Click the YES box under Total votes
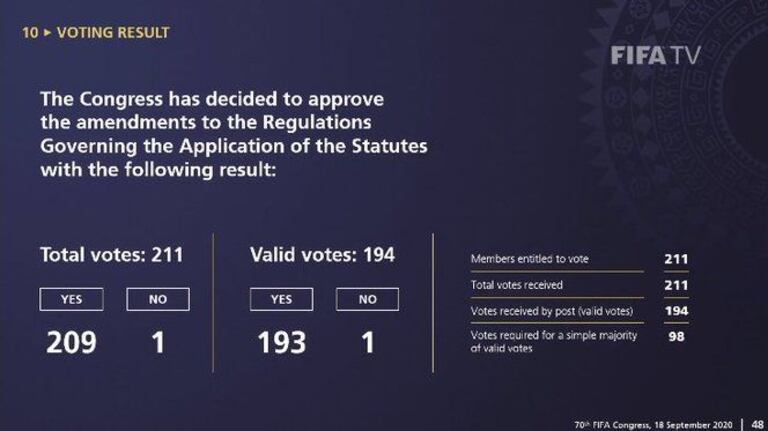The image size is (768, 431). tap(71, 299)
